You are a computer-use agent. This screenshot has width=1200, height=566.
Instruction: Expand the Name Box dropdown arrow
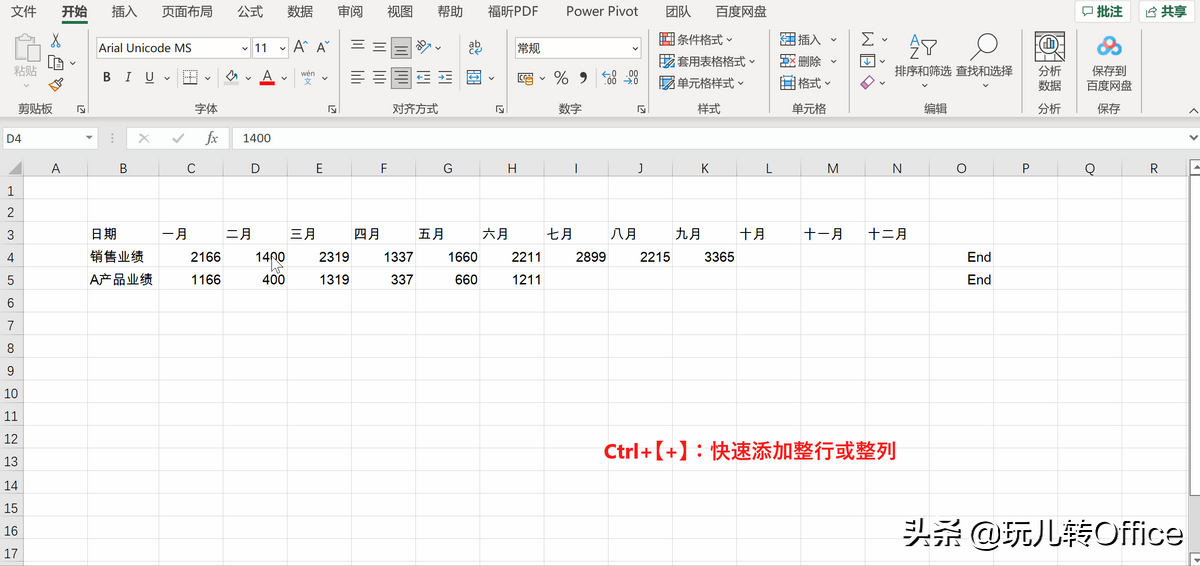pyautogui.click(x=89, y=138)
